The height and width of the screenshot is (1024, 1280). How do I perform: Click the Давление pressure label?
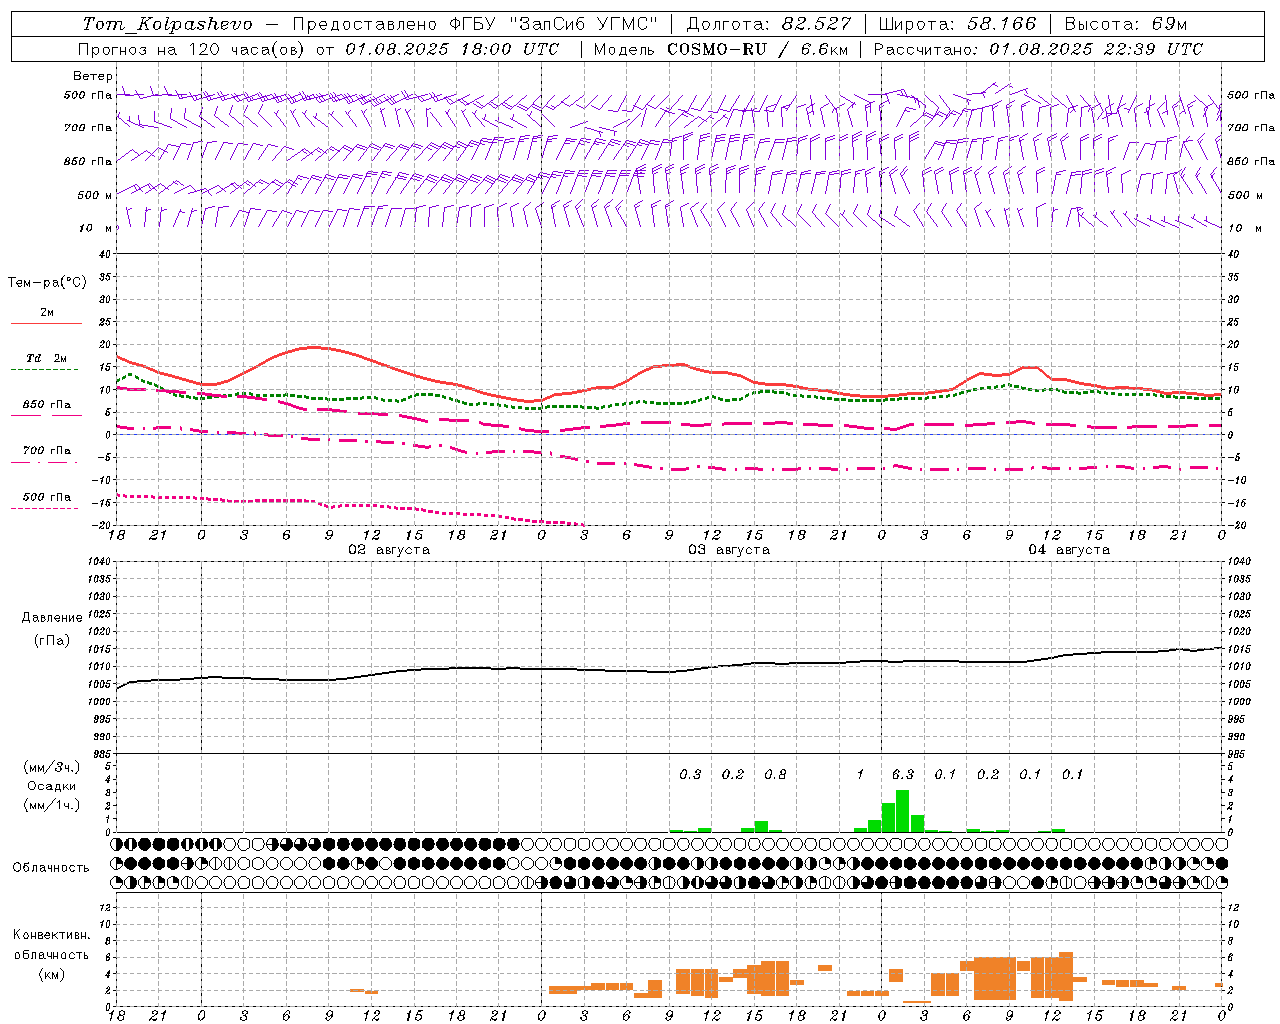pyautogui.click(x=52, y=618)
